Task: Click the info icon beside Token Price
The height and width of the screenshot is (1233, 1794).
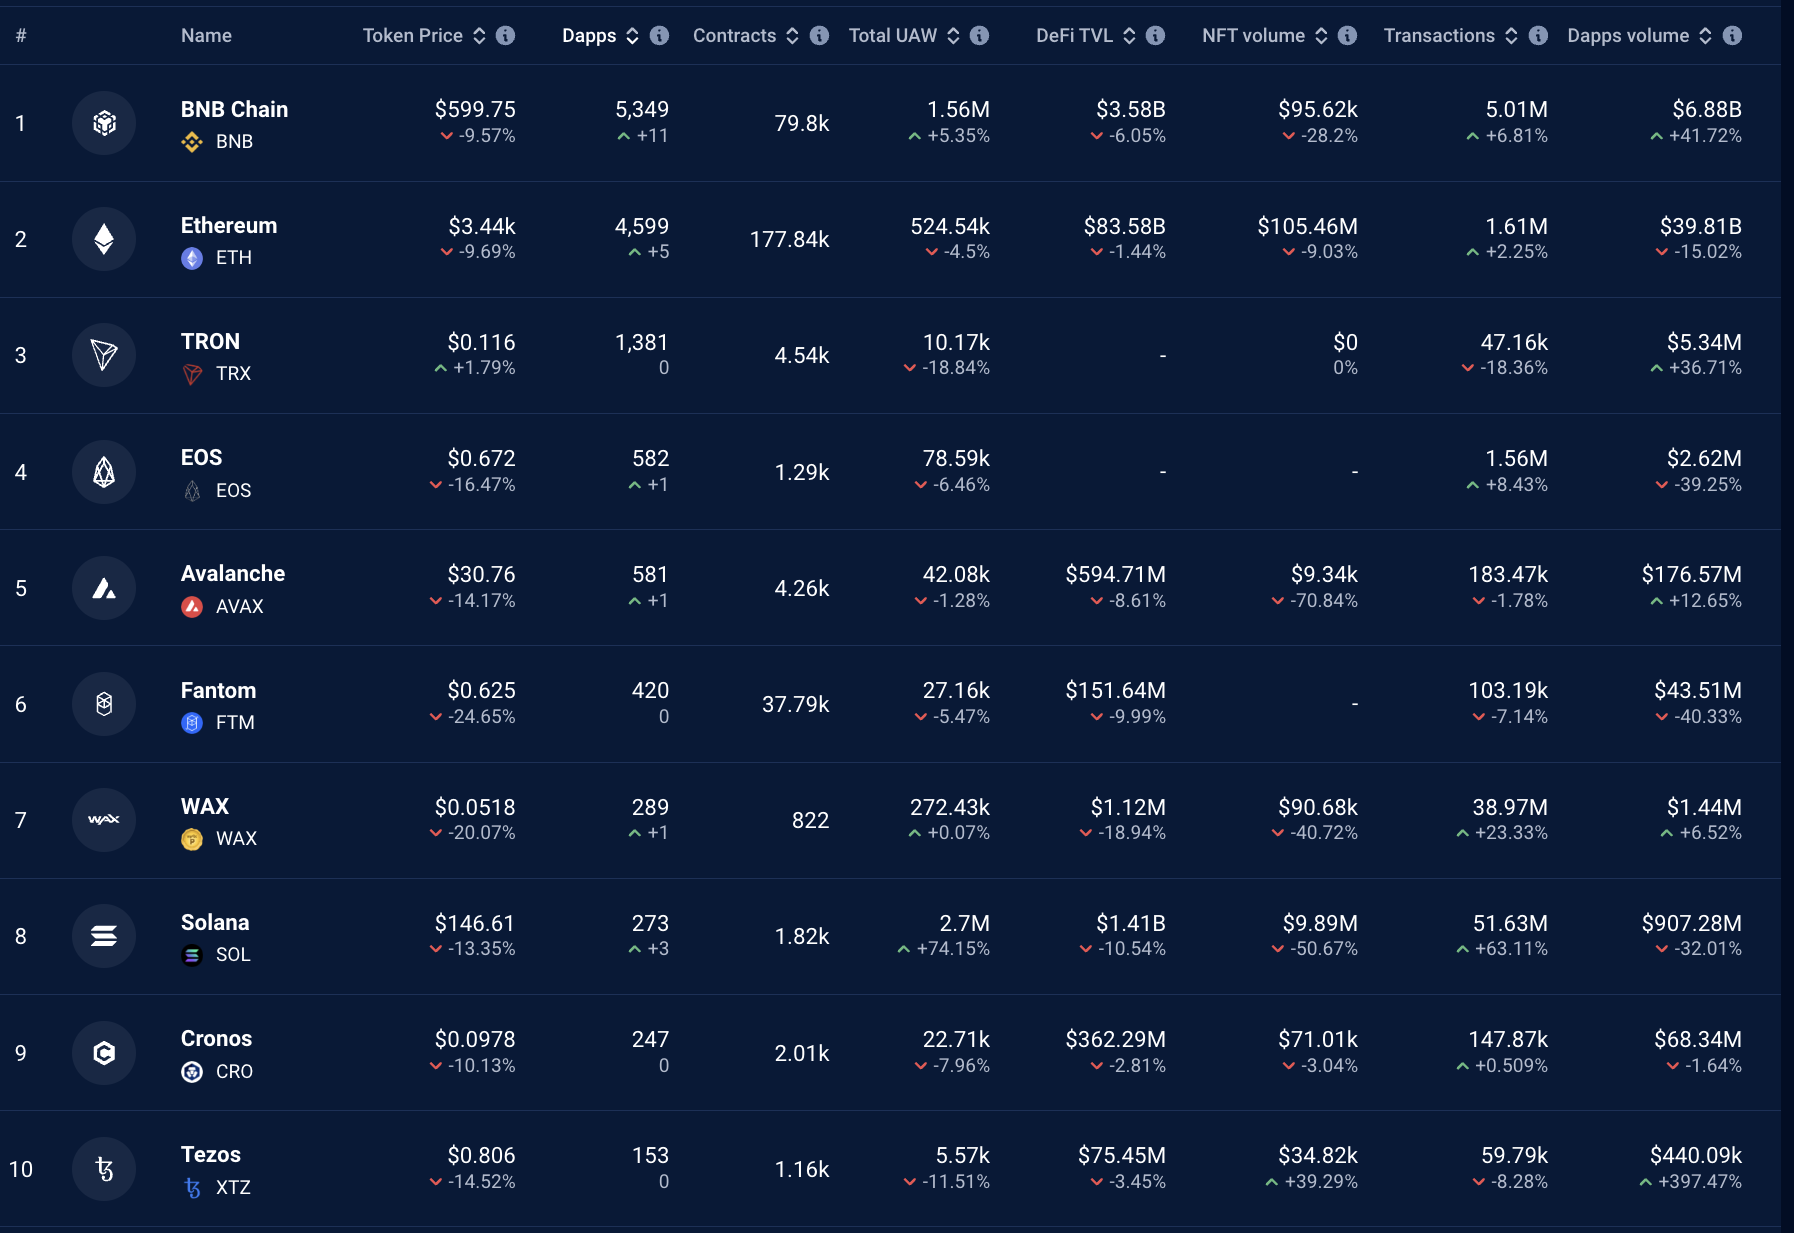Action: [506, 36]
